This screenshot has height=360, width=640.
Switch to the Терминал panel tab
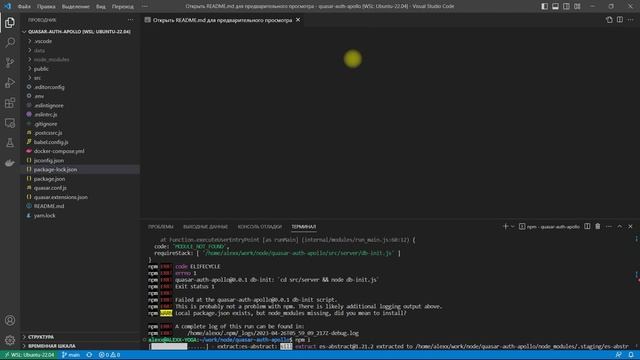[x=303, y=227]
